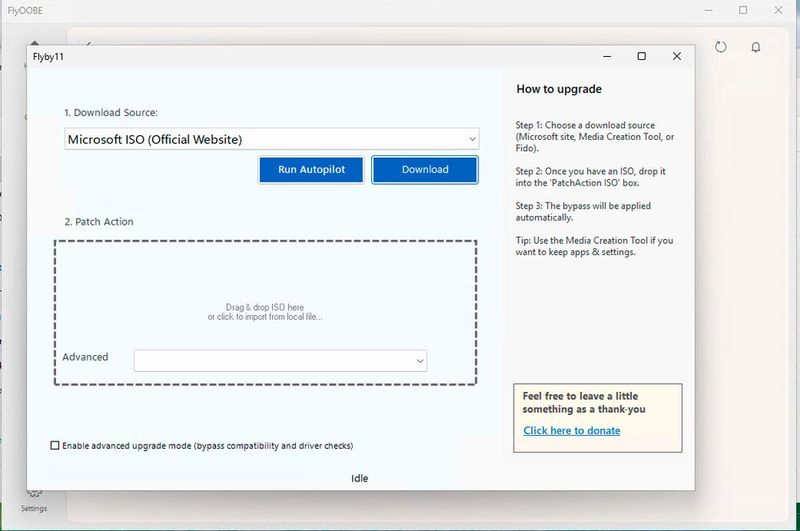
Task: Click the 2. Patch Action label
Action: (x=99, y=222)
